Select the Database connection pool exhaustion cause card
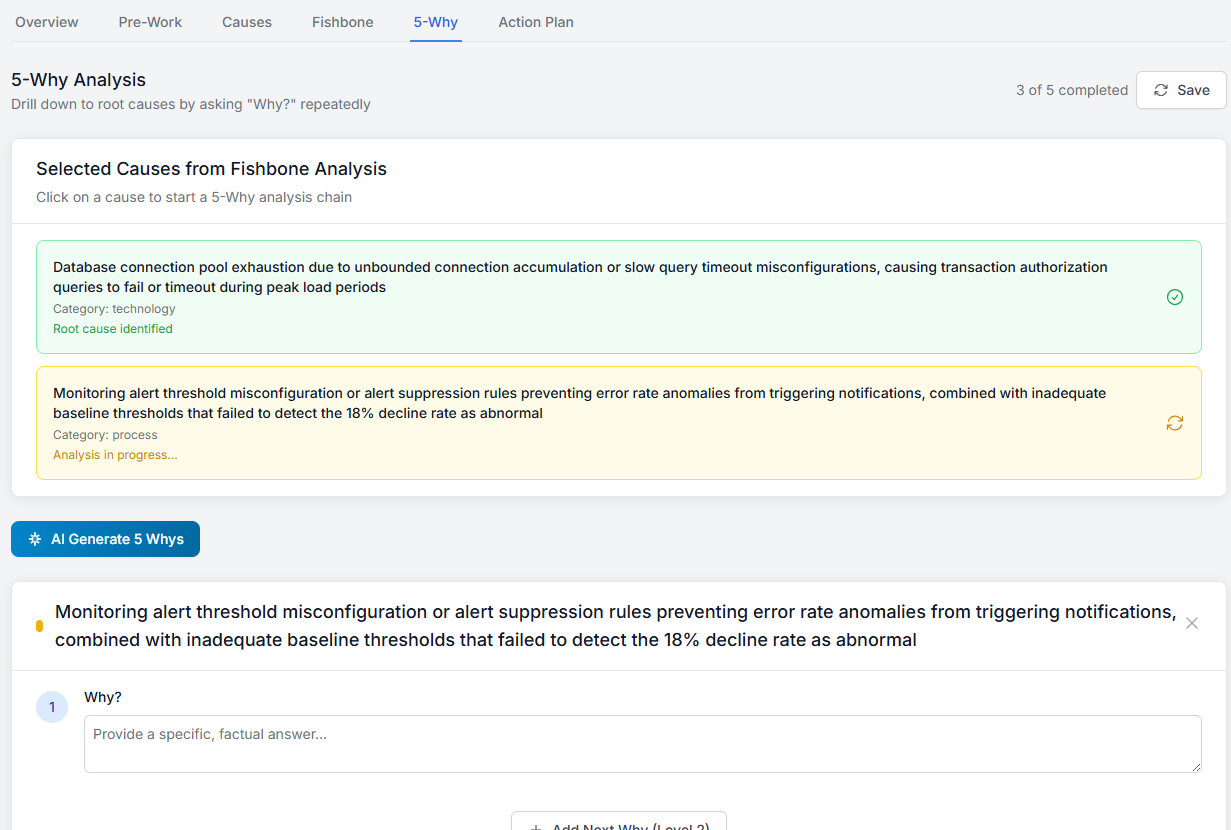The image size is (1231, 830). point(618,297)
